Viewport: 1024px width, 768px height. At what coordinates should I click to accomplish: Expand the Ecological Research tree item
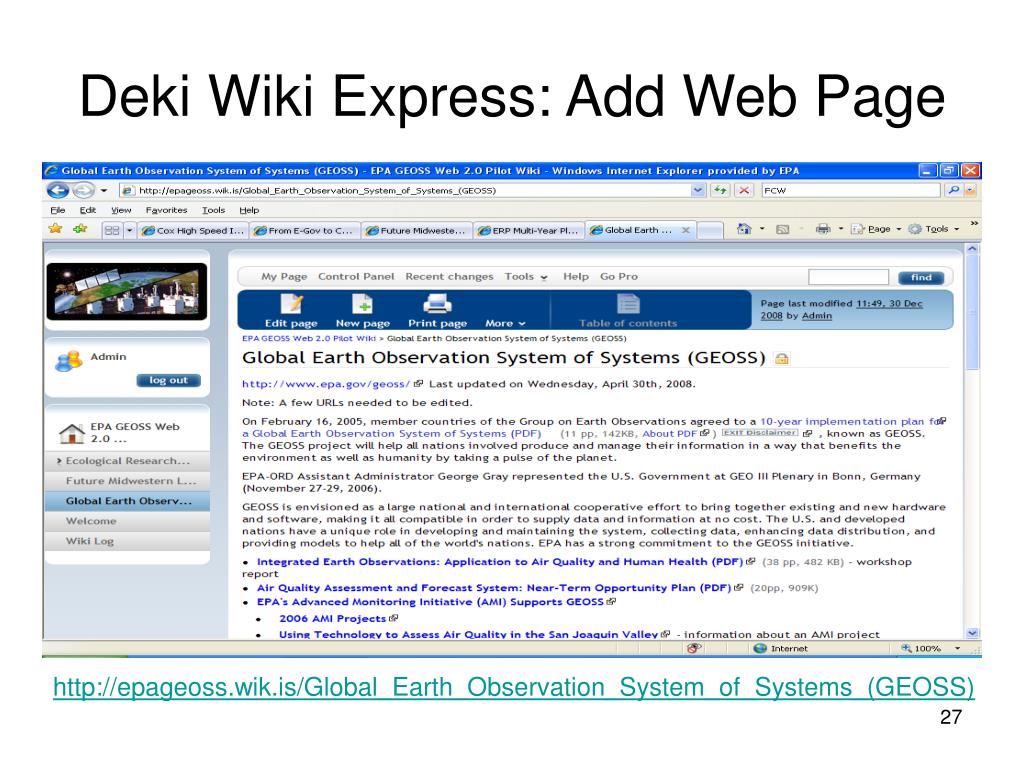[59, 461]
